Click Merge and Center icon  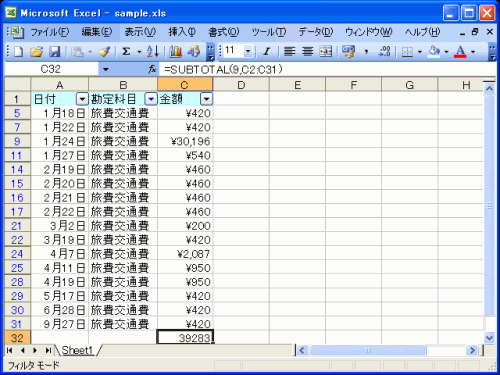click(x=326, y=52)
